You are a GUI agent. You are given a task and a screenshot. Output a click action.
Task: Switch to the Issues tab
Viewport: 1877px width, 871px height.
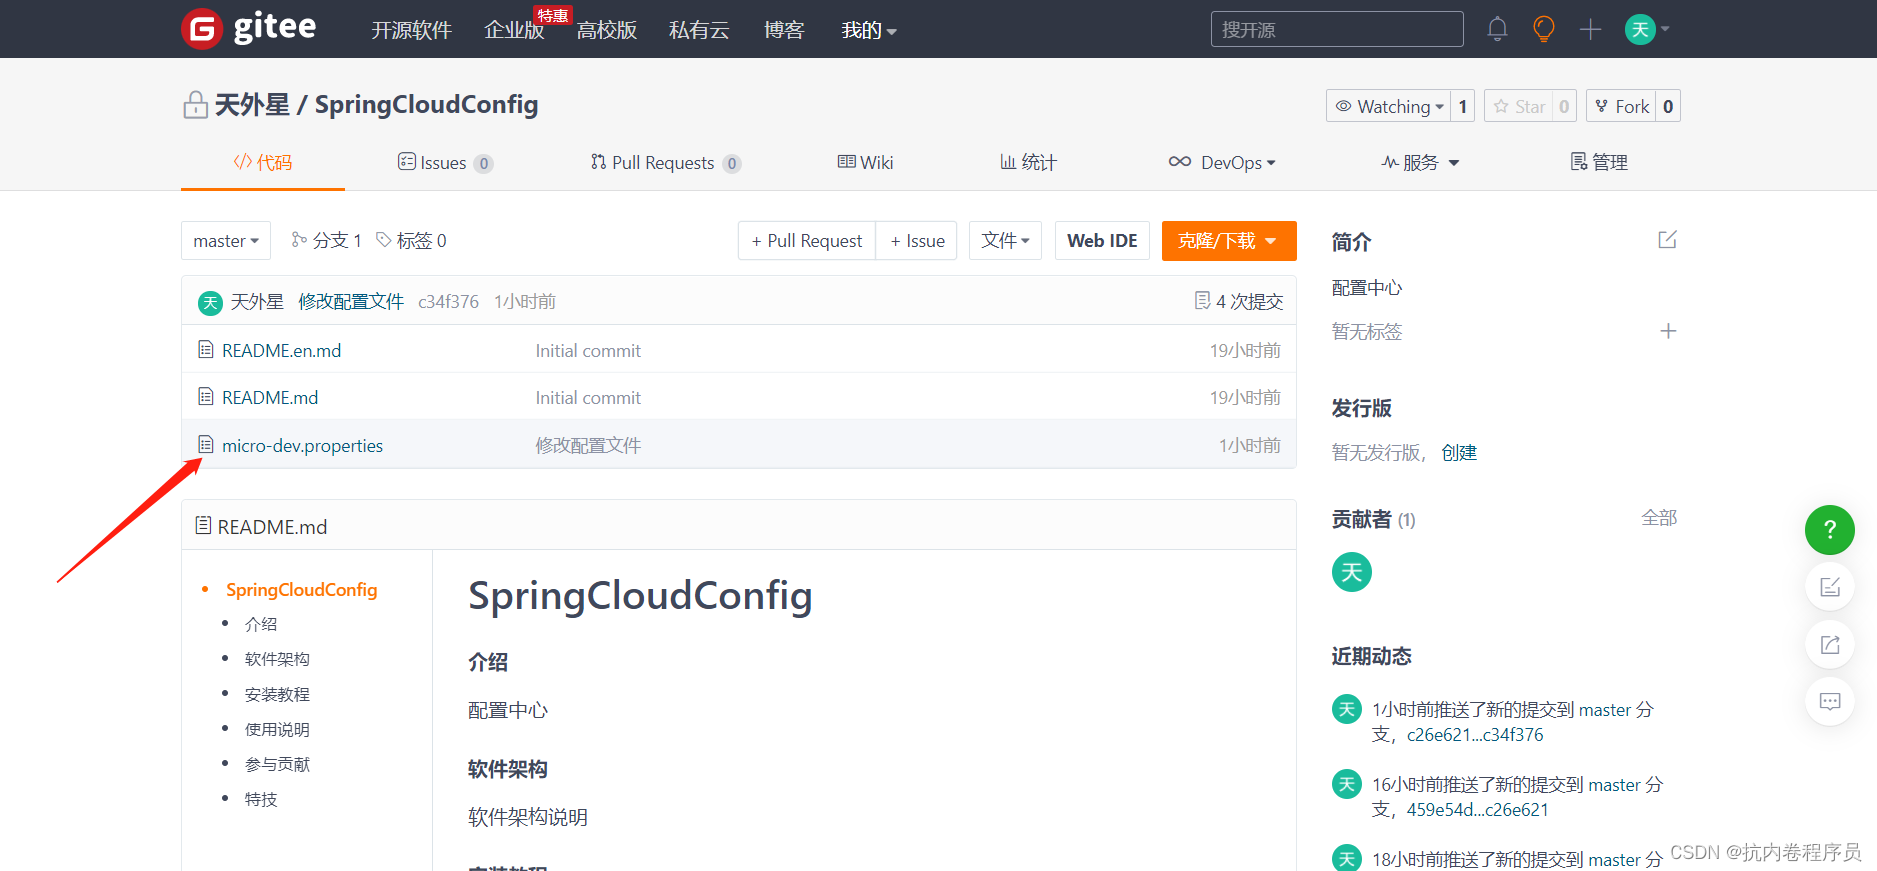(445, 162)
